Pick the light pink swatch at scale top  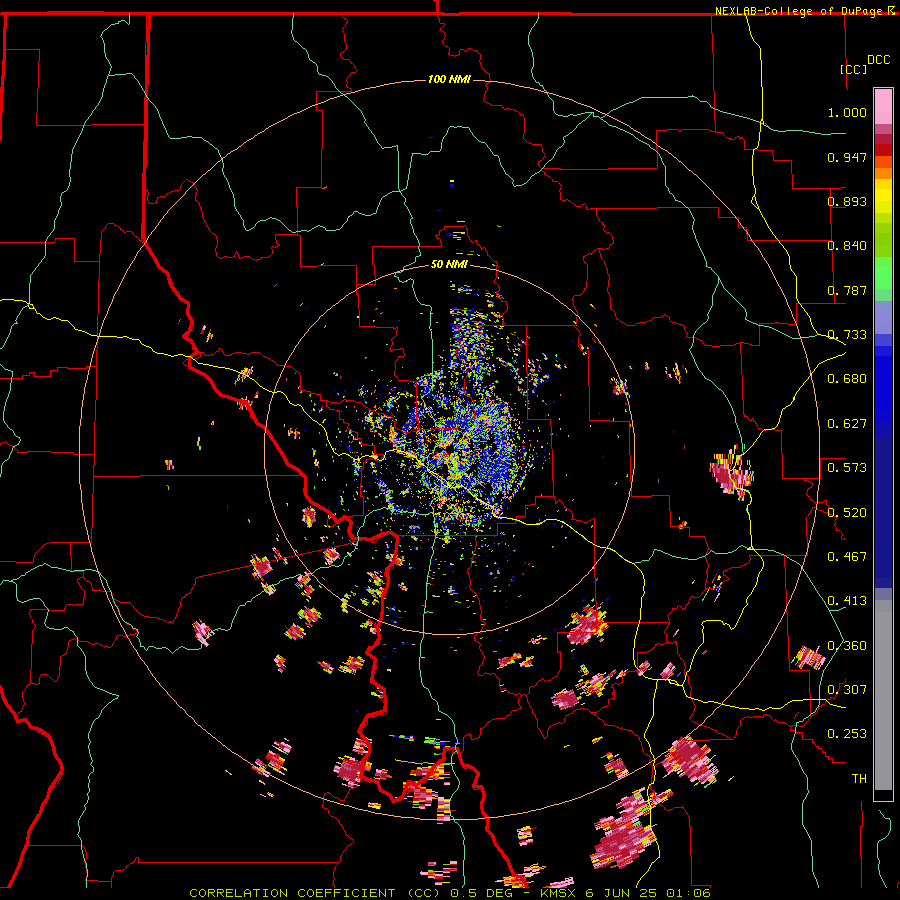[x=883, y=106]
